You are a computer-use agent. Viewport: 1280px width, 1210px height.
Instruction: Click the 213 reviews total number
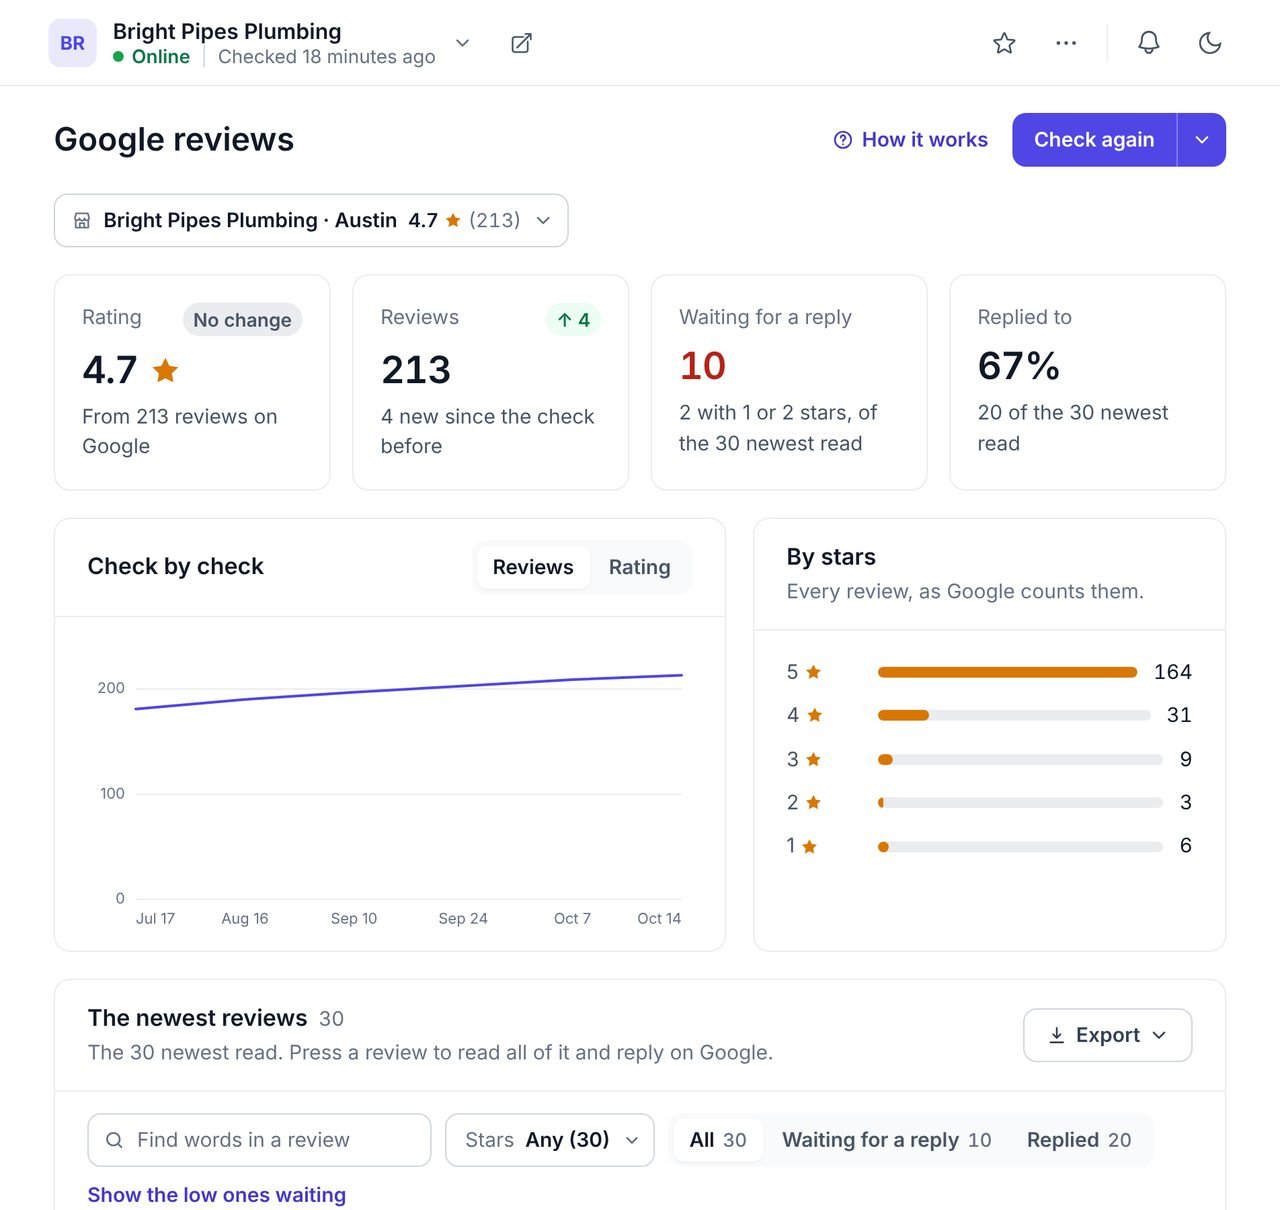point(416,370)
